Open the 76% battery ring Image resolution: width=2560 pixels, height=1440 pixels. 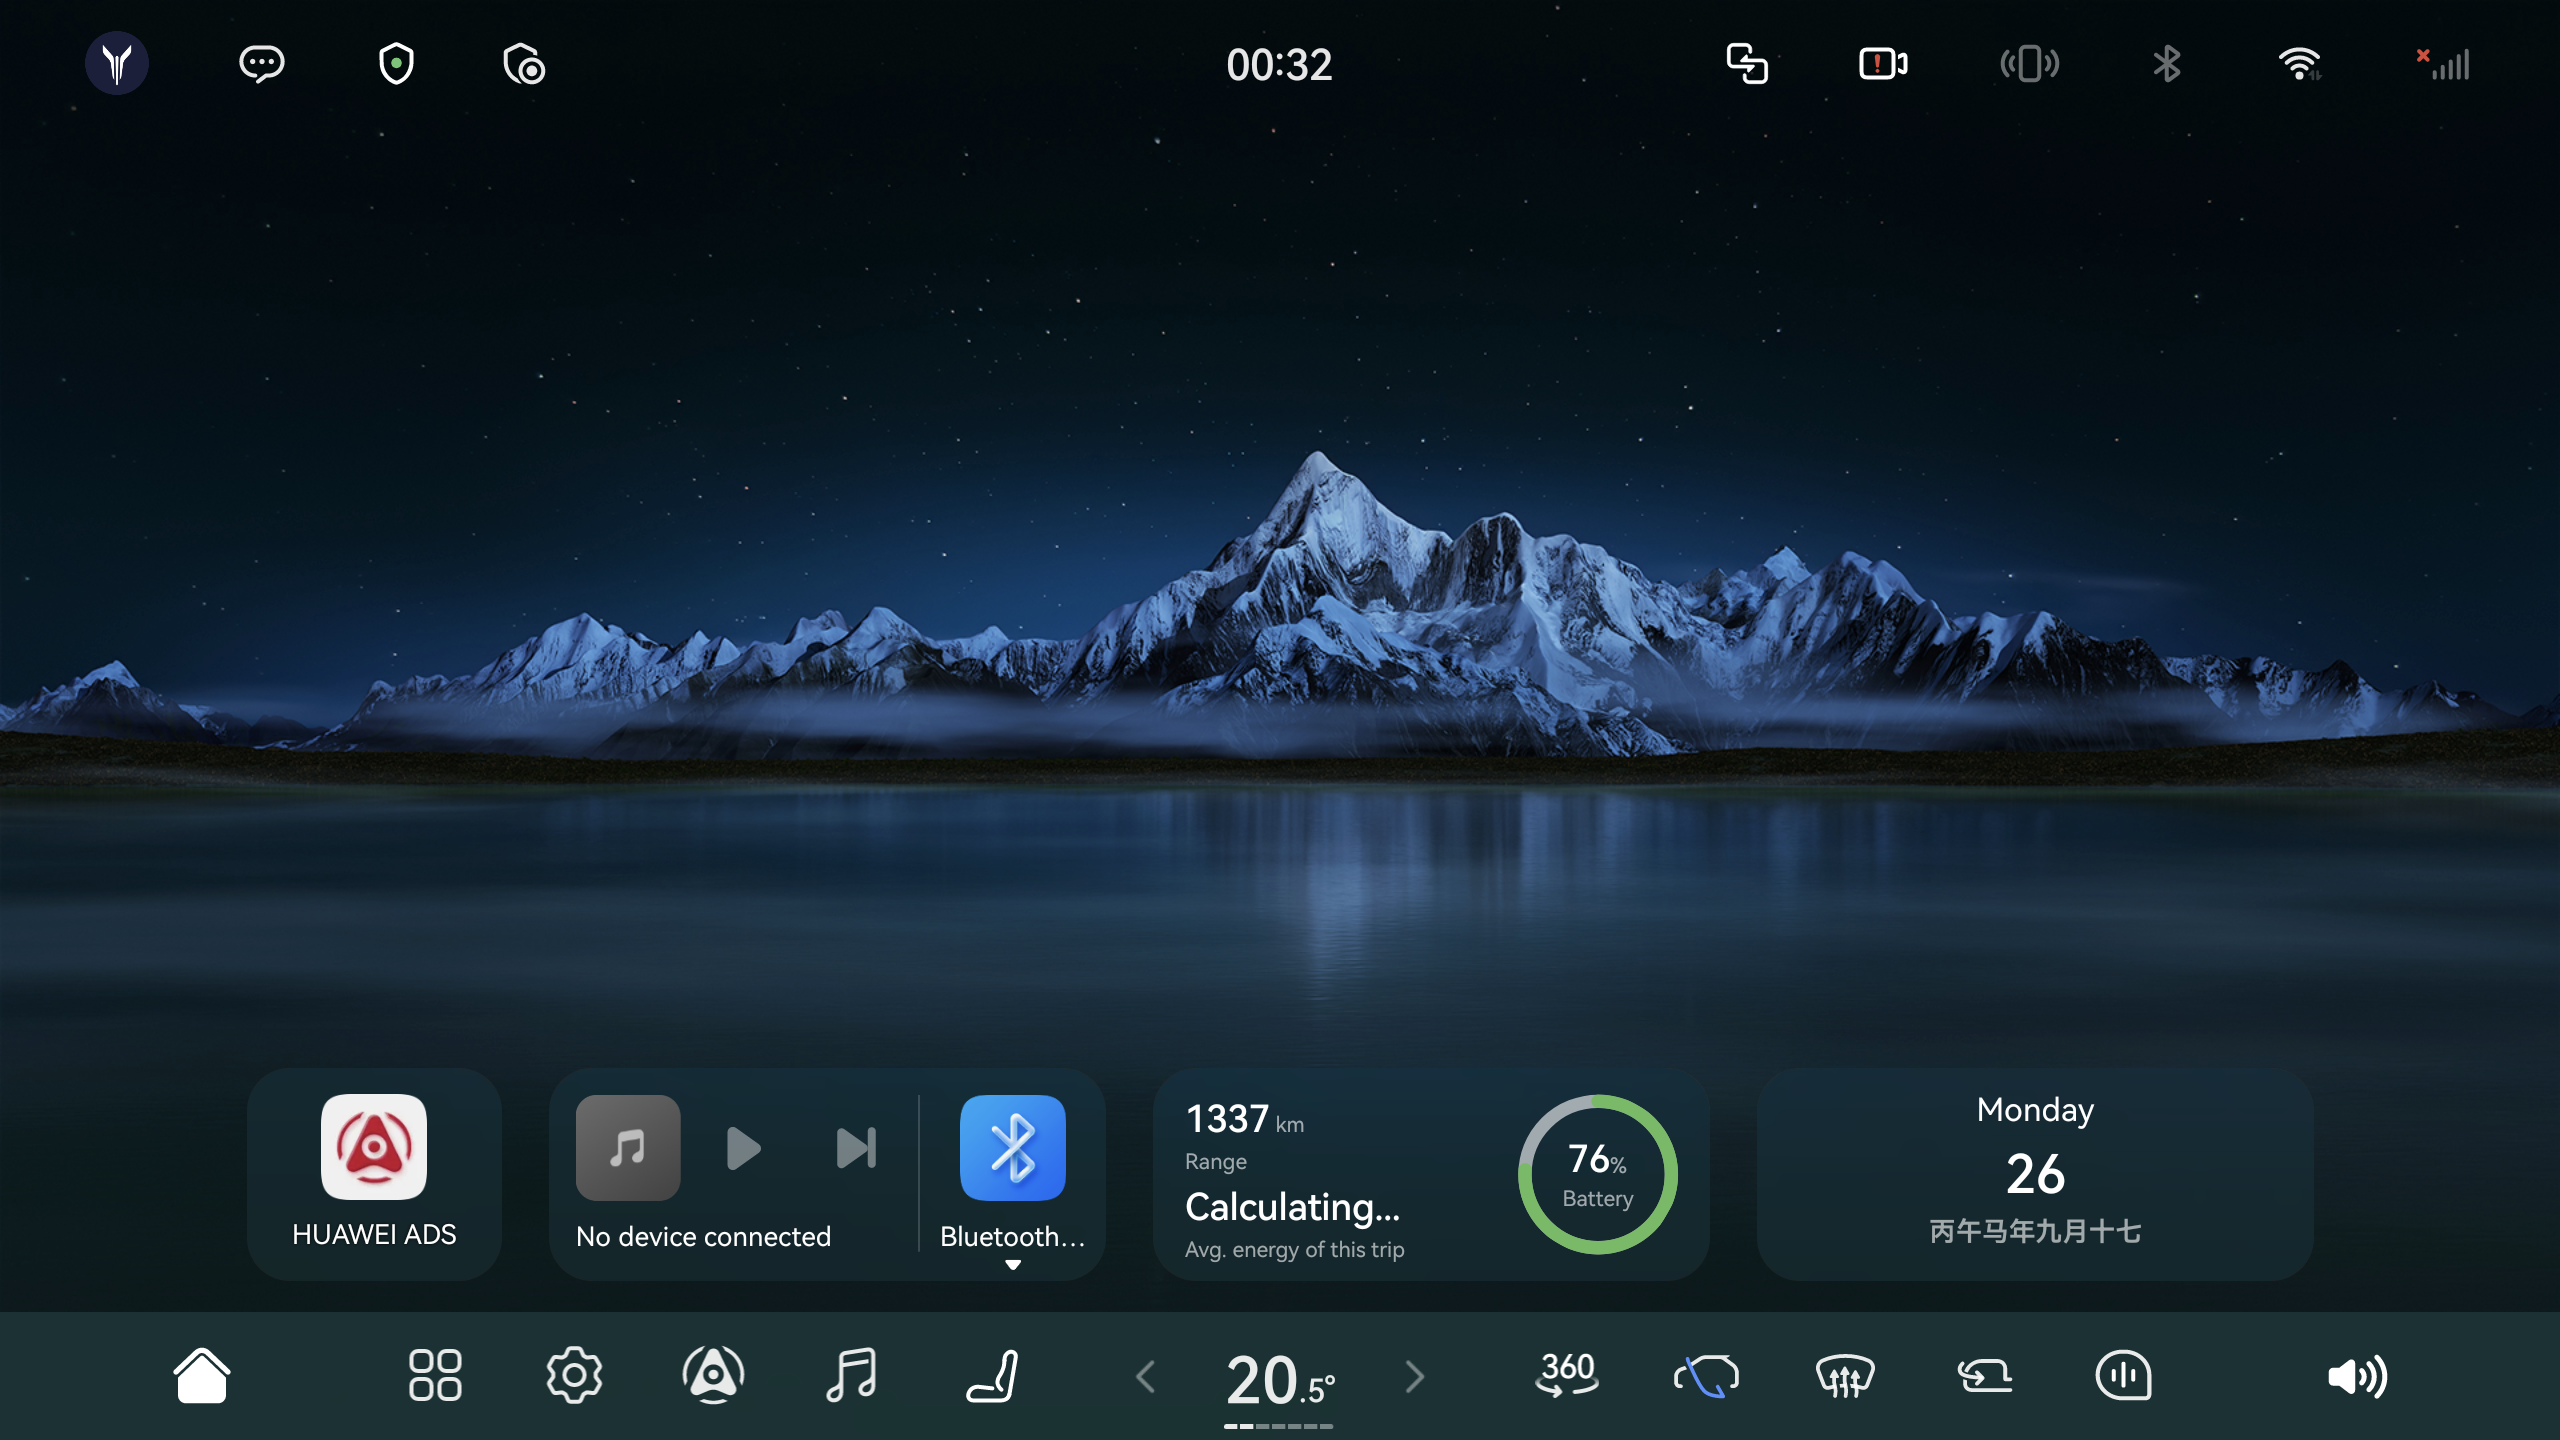tap(1597, 1174)
